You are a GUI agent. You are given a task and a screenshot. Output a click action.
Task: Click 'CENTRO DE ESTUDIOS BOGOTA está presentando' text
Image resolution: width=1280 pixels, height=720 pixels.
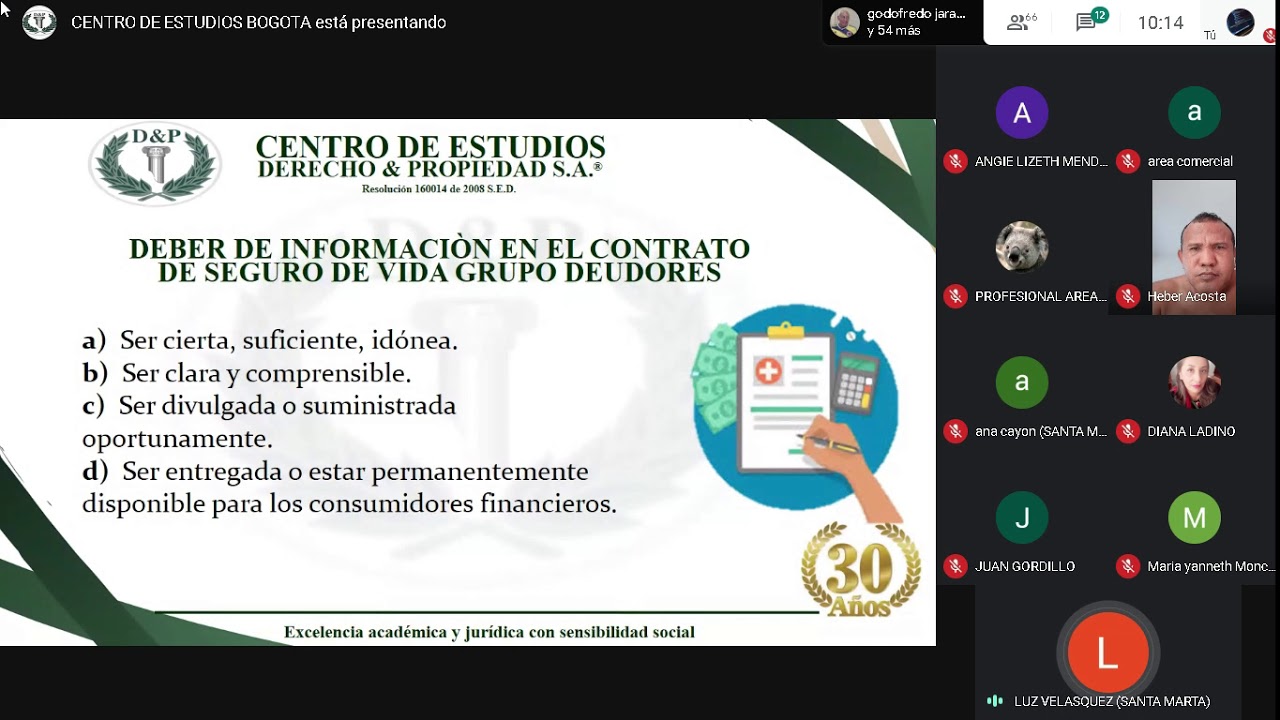[259, 22]
